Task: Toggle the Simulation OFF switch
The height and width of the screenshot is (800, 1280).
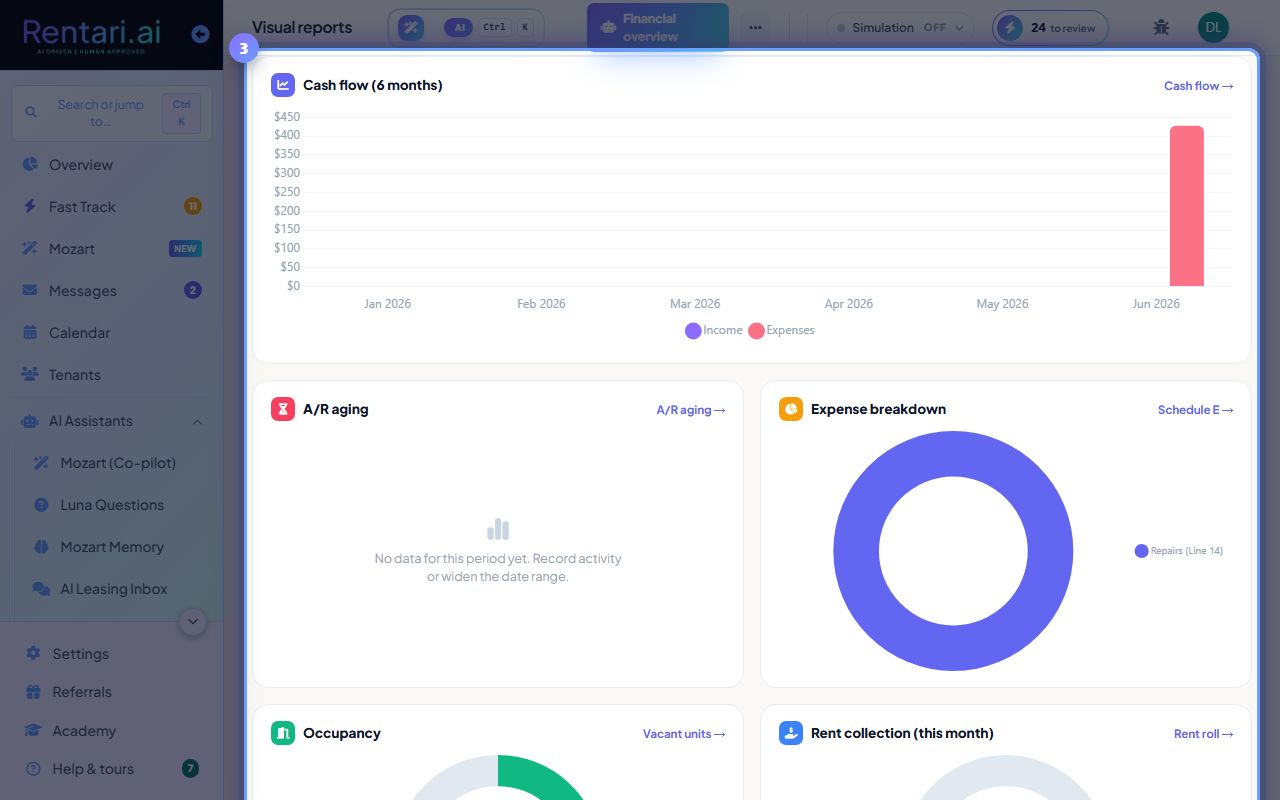Action: pyautogui.click(x=900, y=28)
